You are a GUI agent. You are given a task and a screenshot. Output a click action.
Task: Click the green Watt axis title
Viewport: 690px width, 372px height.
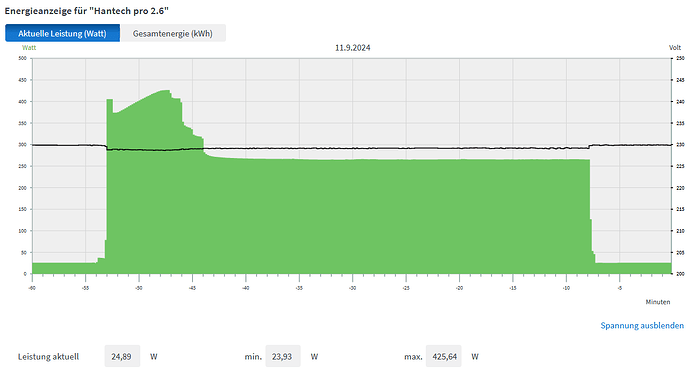[29, 48]
